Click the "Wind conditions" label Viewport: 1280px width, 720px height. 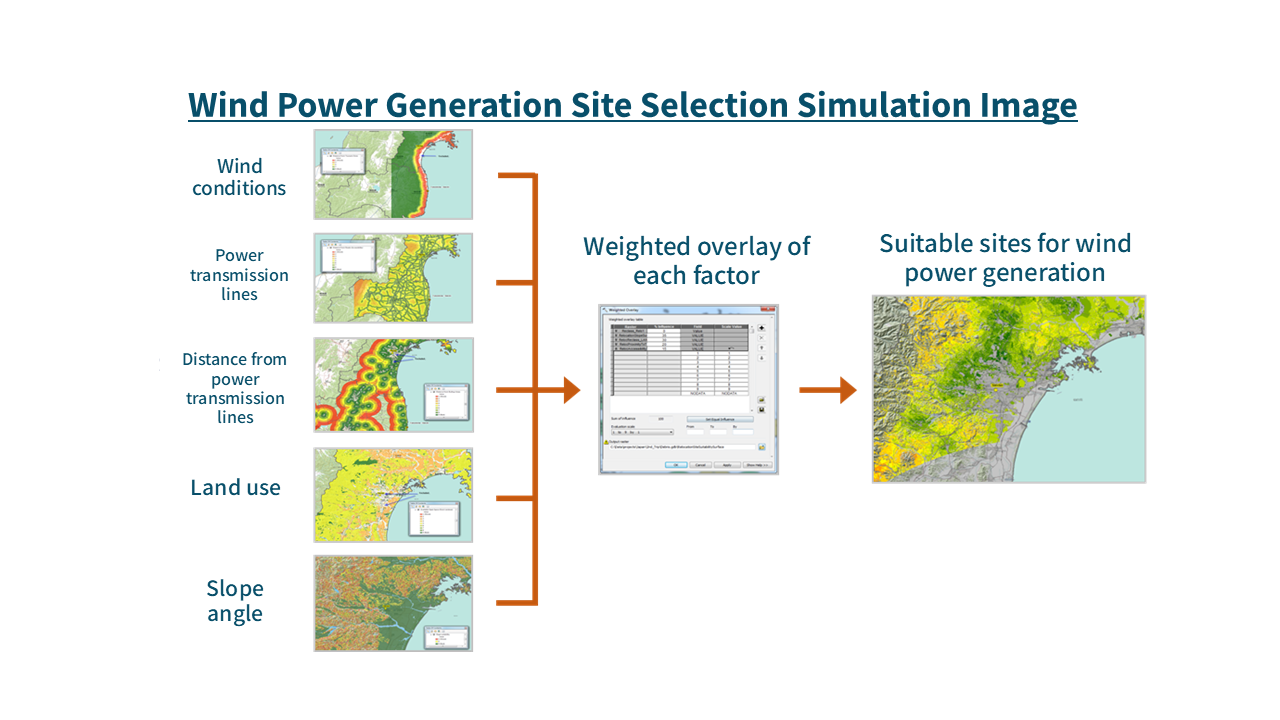point(239,177)
